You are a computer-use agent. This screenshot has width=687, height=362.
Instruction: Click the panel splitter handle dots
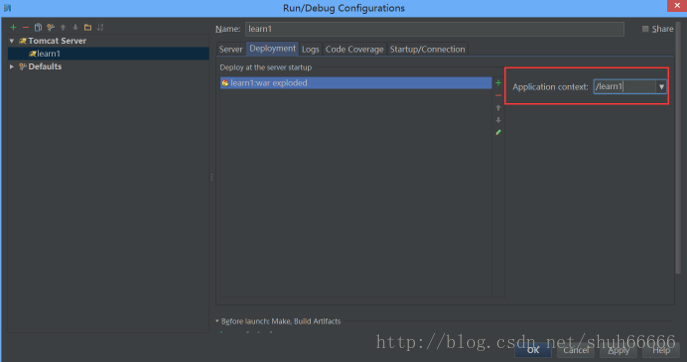(x=212, y=177)
